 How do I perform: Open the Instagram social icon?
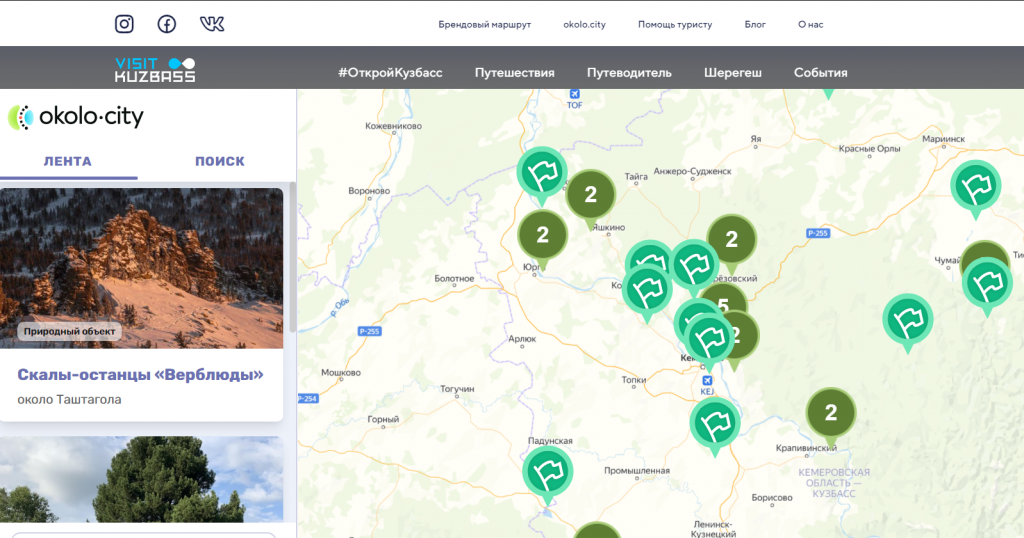(124, 24)
